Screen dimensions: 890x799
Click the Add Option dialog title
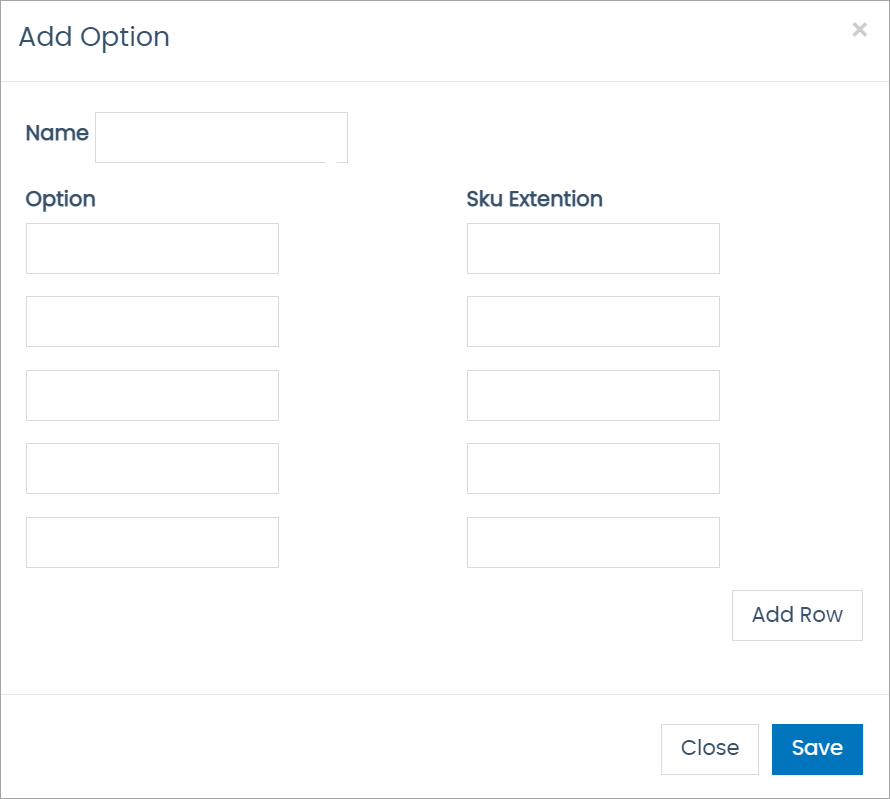[x=94, y=37]
